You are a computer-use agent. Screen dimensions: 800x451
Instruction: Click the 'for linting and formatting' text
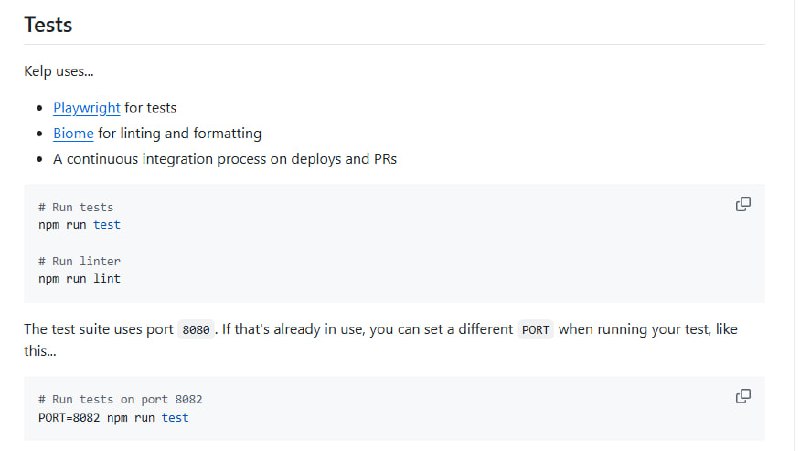click(x=180, y=133)
